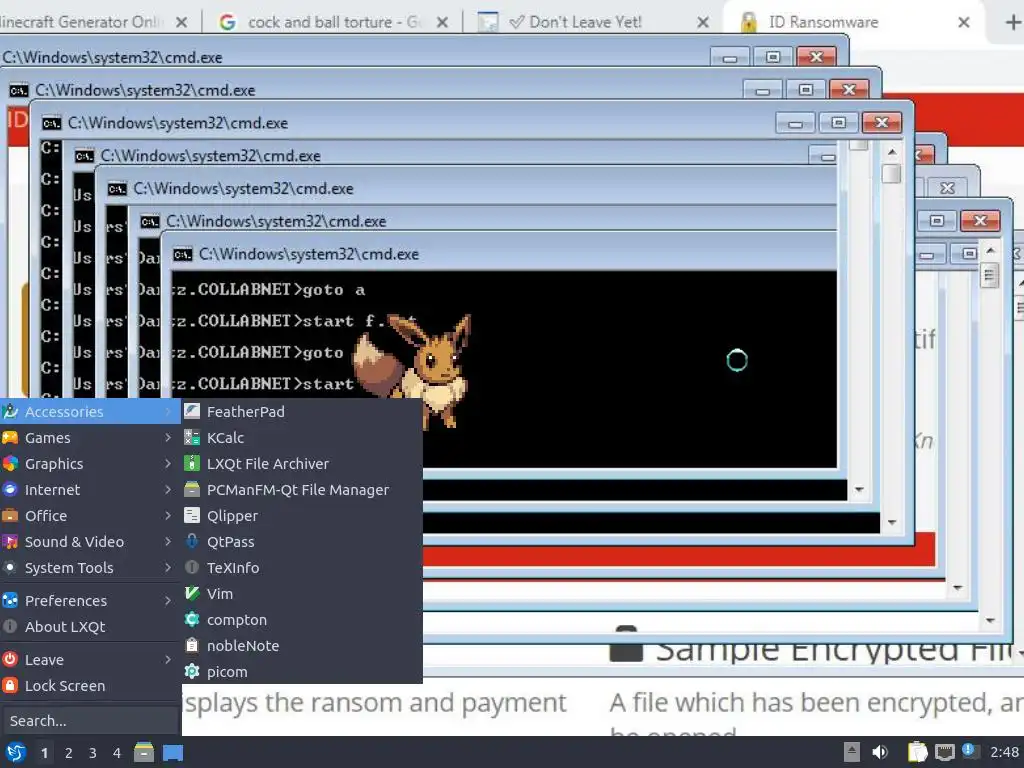Expand the Games submenu

click(x=90, y=438)
